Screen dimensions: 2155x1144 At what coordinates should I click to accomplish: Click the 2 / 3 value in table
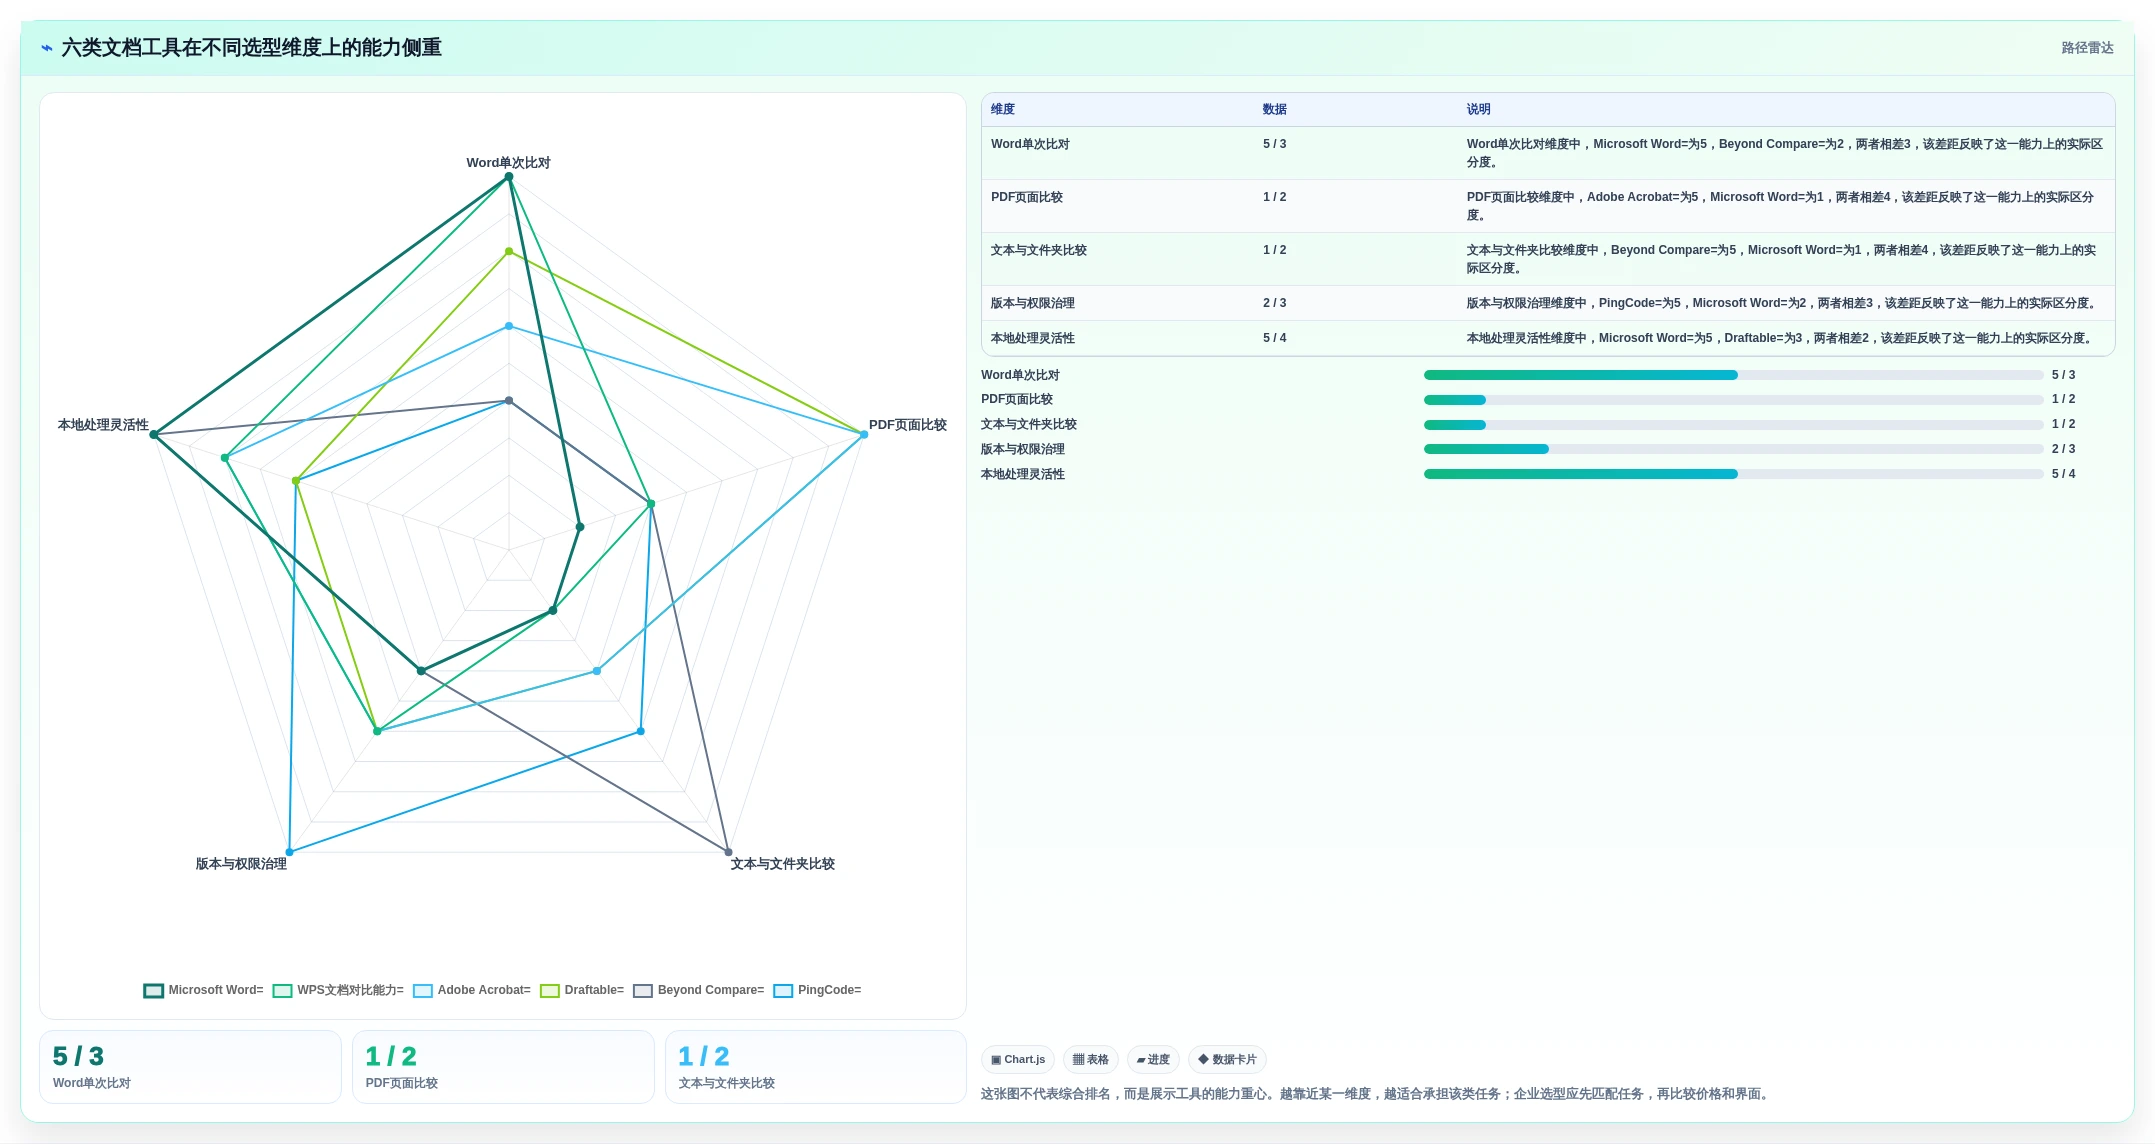[x=1275, y=303]
